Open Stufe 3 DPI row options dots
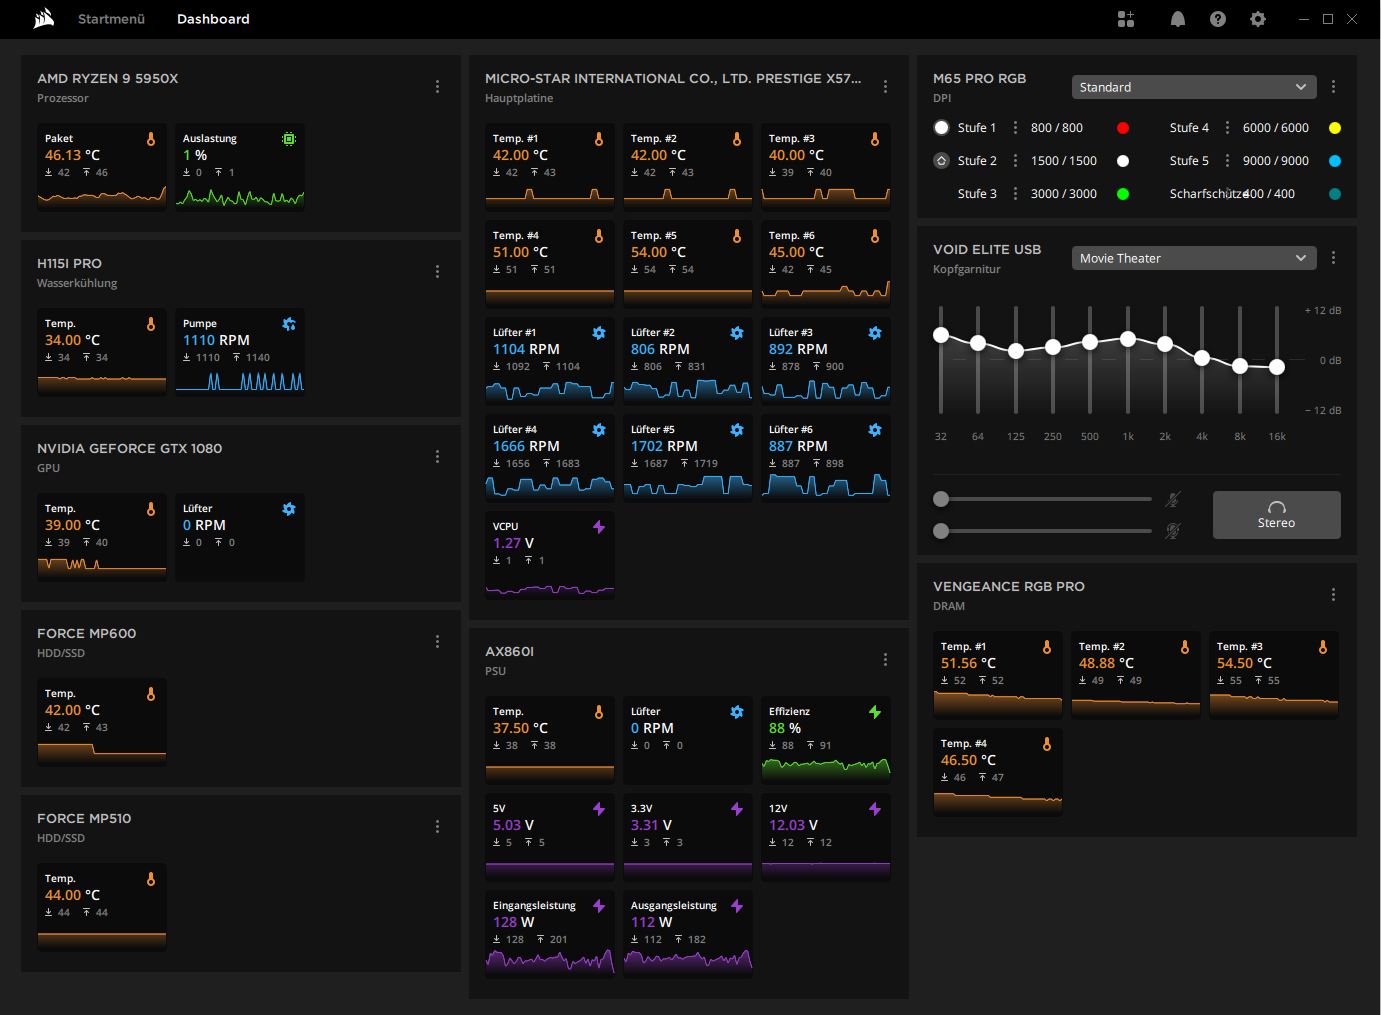The image size is (1381, 1015). click(x=1015, y=194)
